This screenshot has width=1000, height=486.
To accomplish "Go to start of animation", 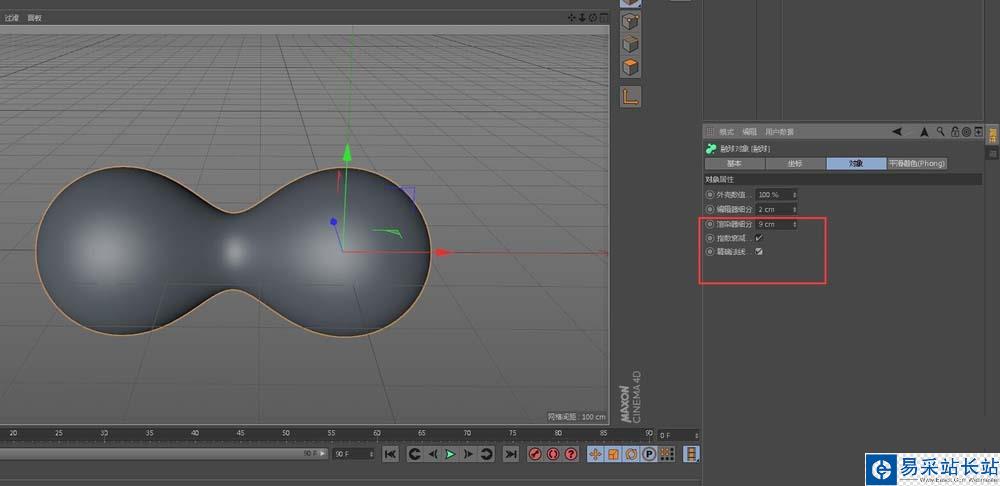I will click(x=390, y=454).
